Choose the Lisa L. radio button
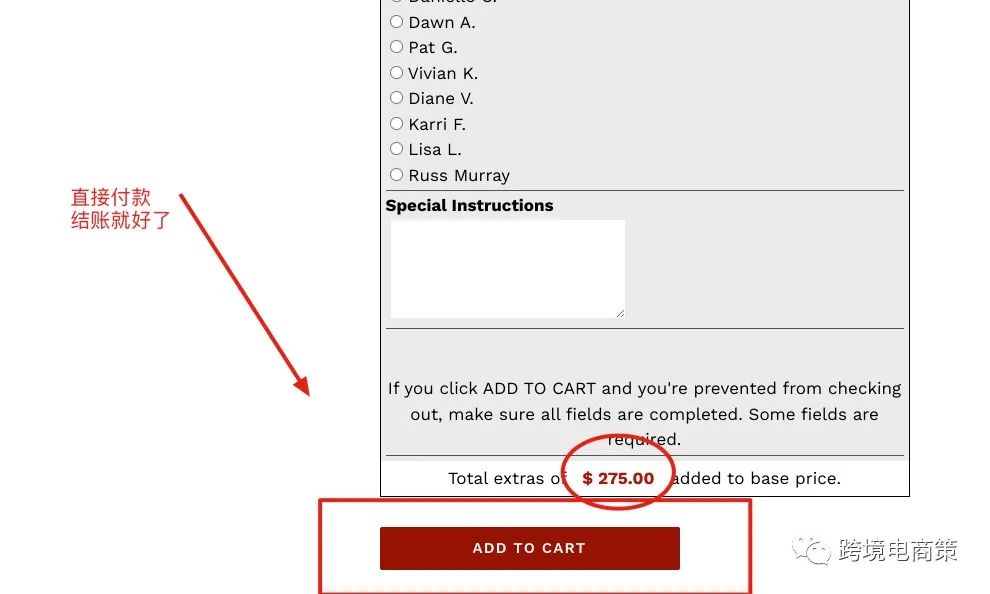This screenshot has height=594, width=990. click(x=396, y=149)
